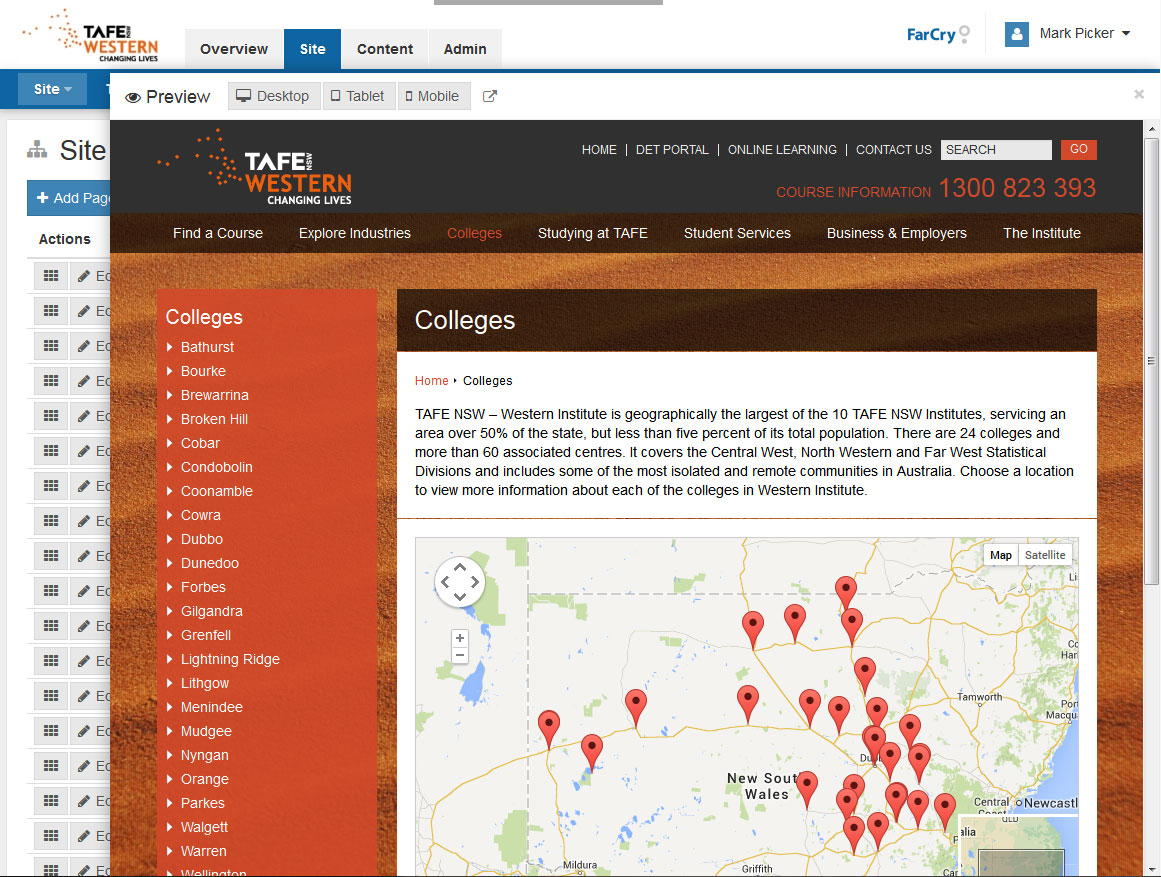
Task: Expand Dubbo arrow in sidebar
Action: pos(170,539)
